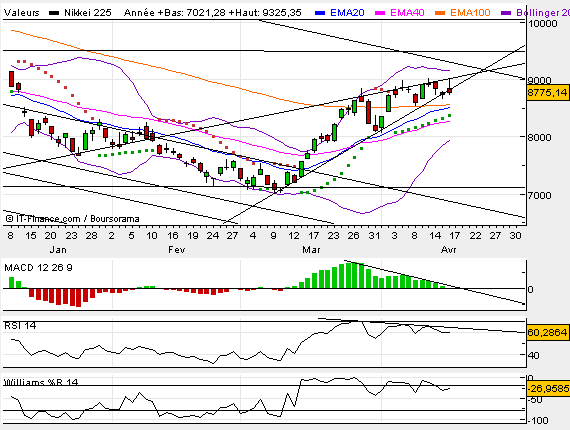570x430 pixels.
Task: Click the Avr month label on time axis
Action: pyautogui.click(x=449, y=250)
